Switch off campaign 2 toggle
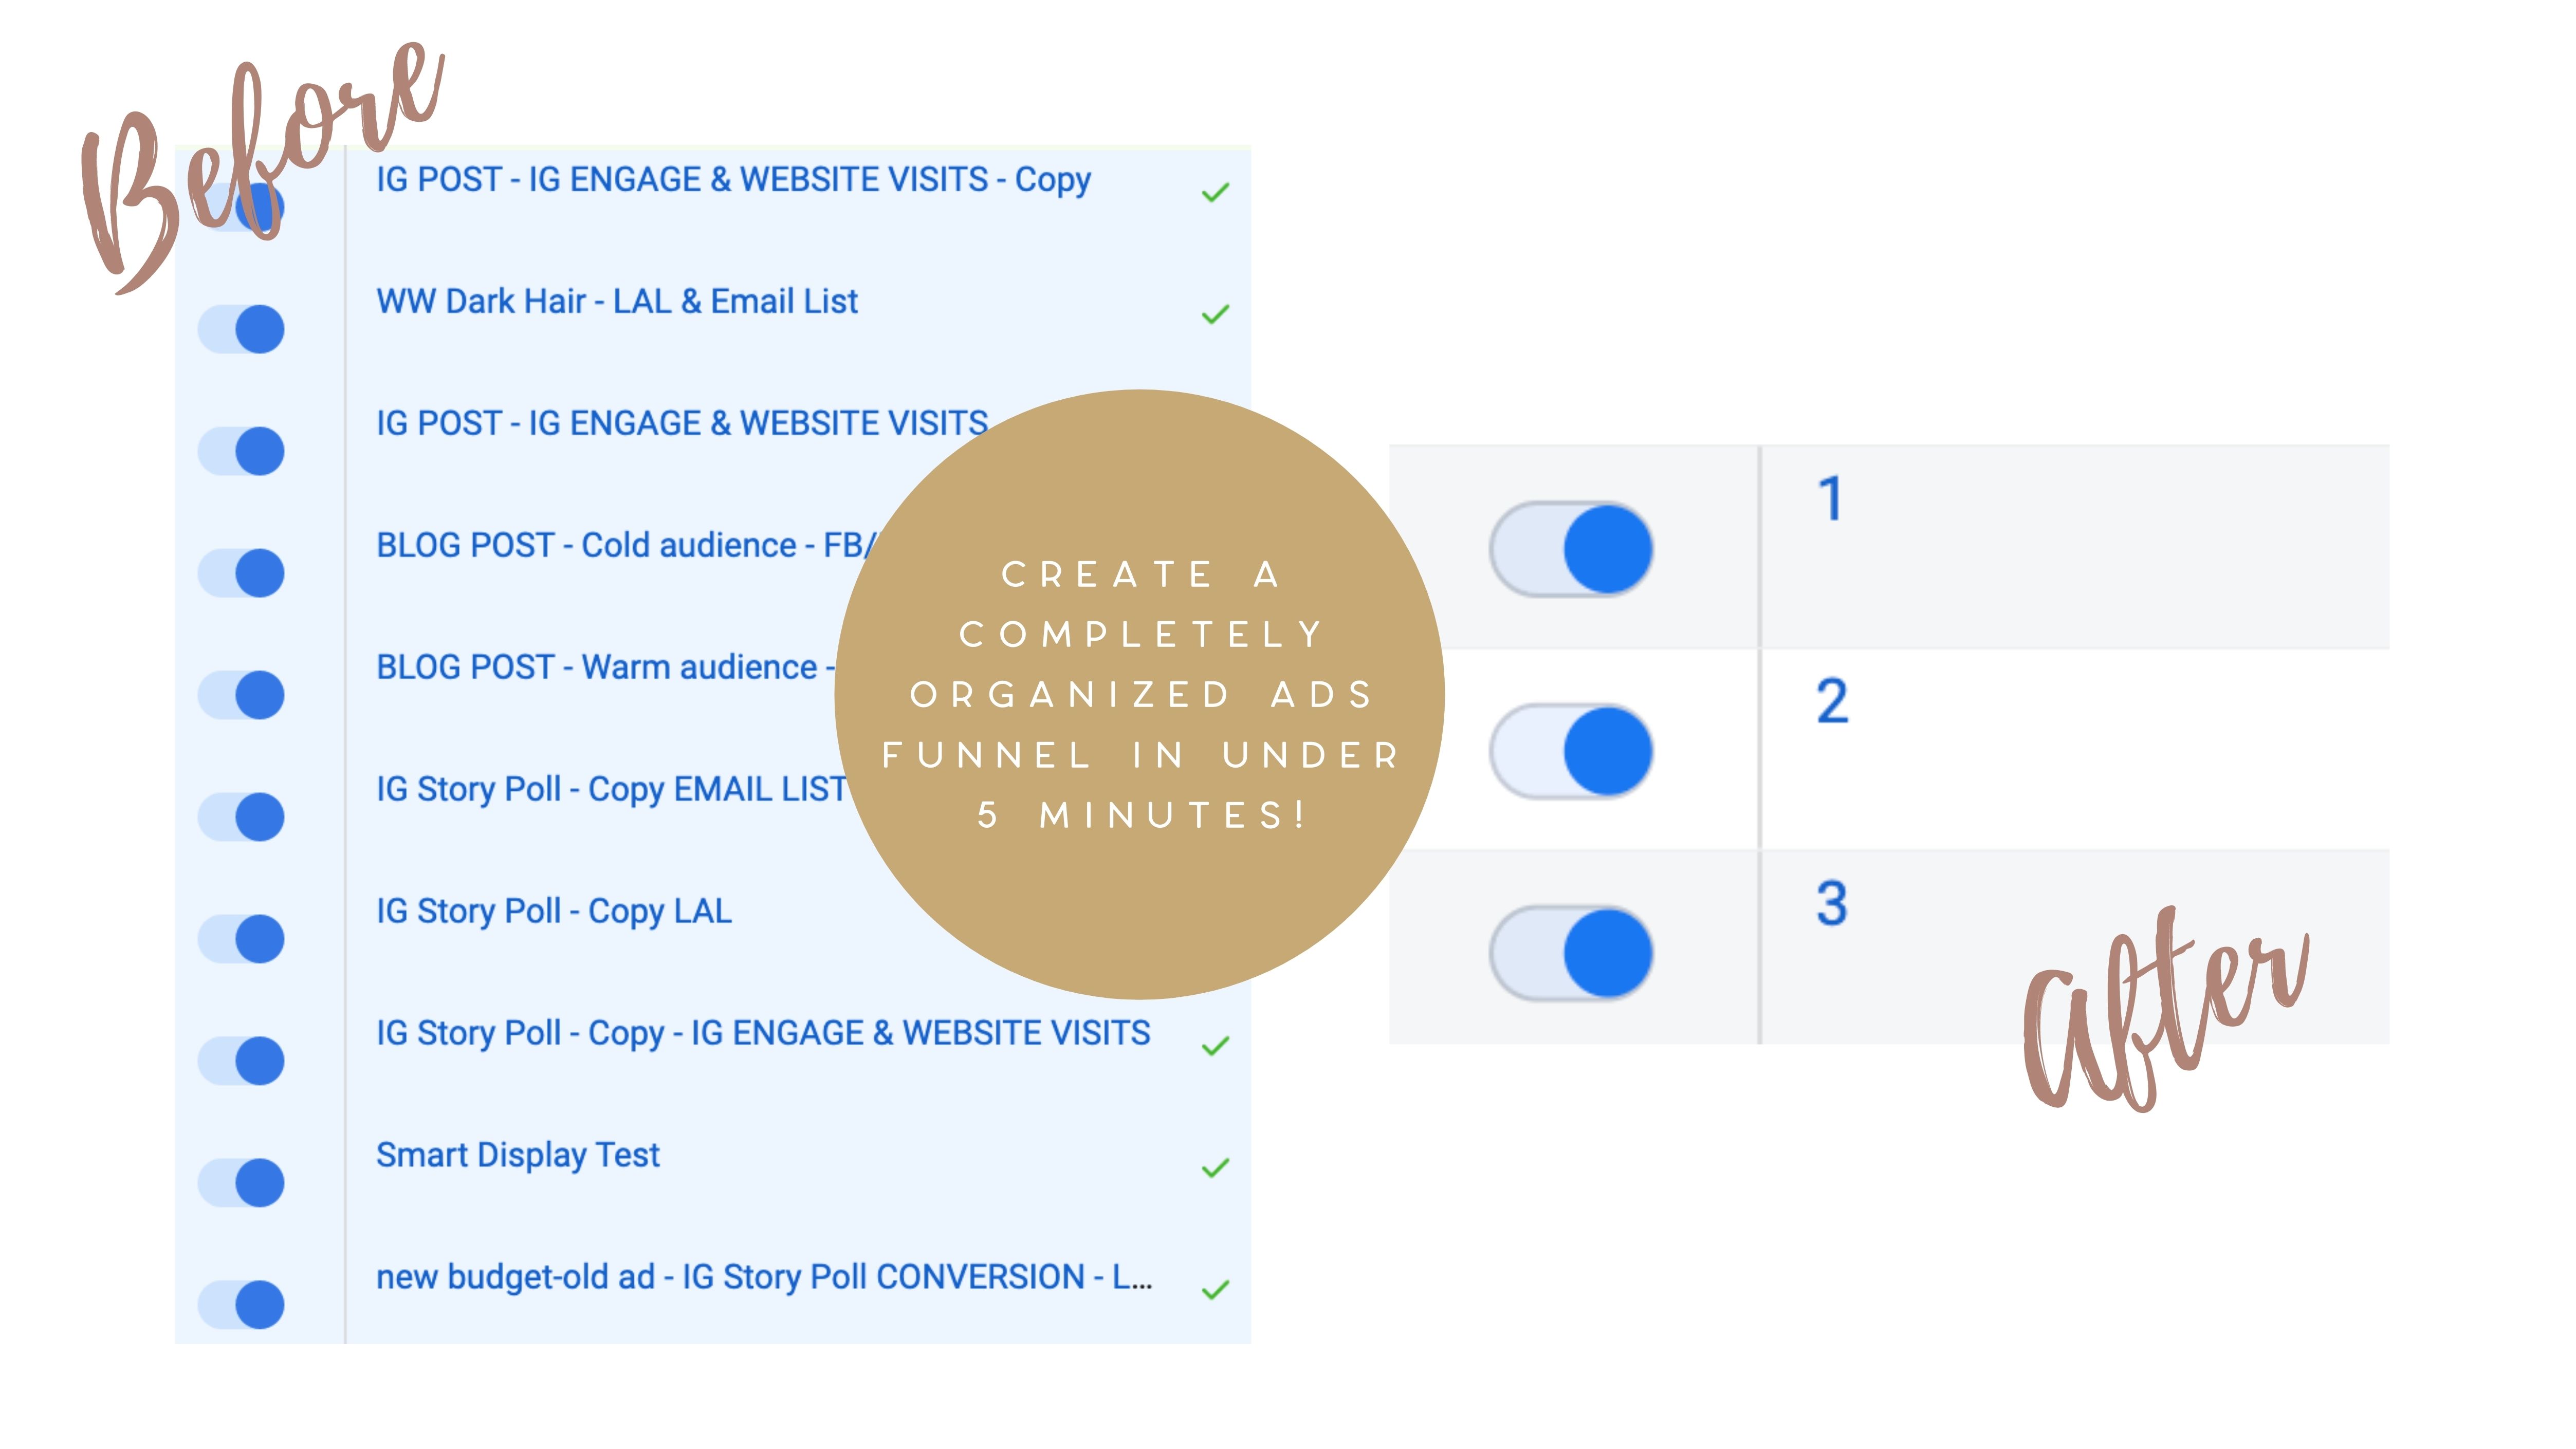 tap(1571, 751)
